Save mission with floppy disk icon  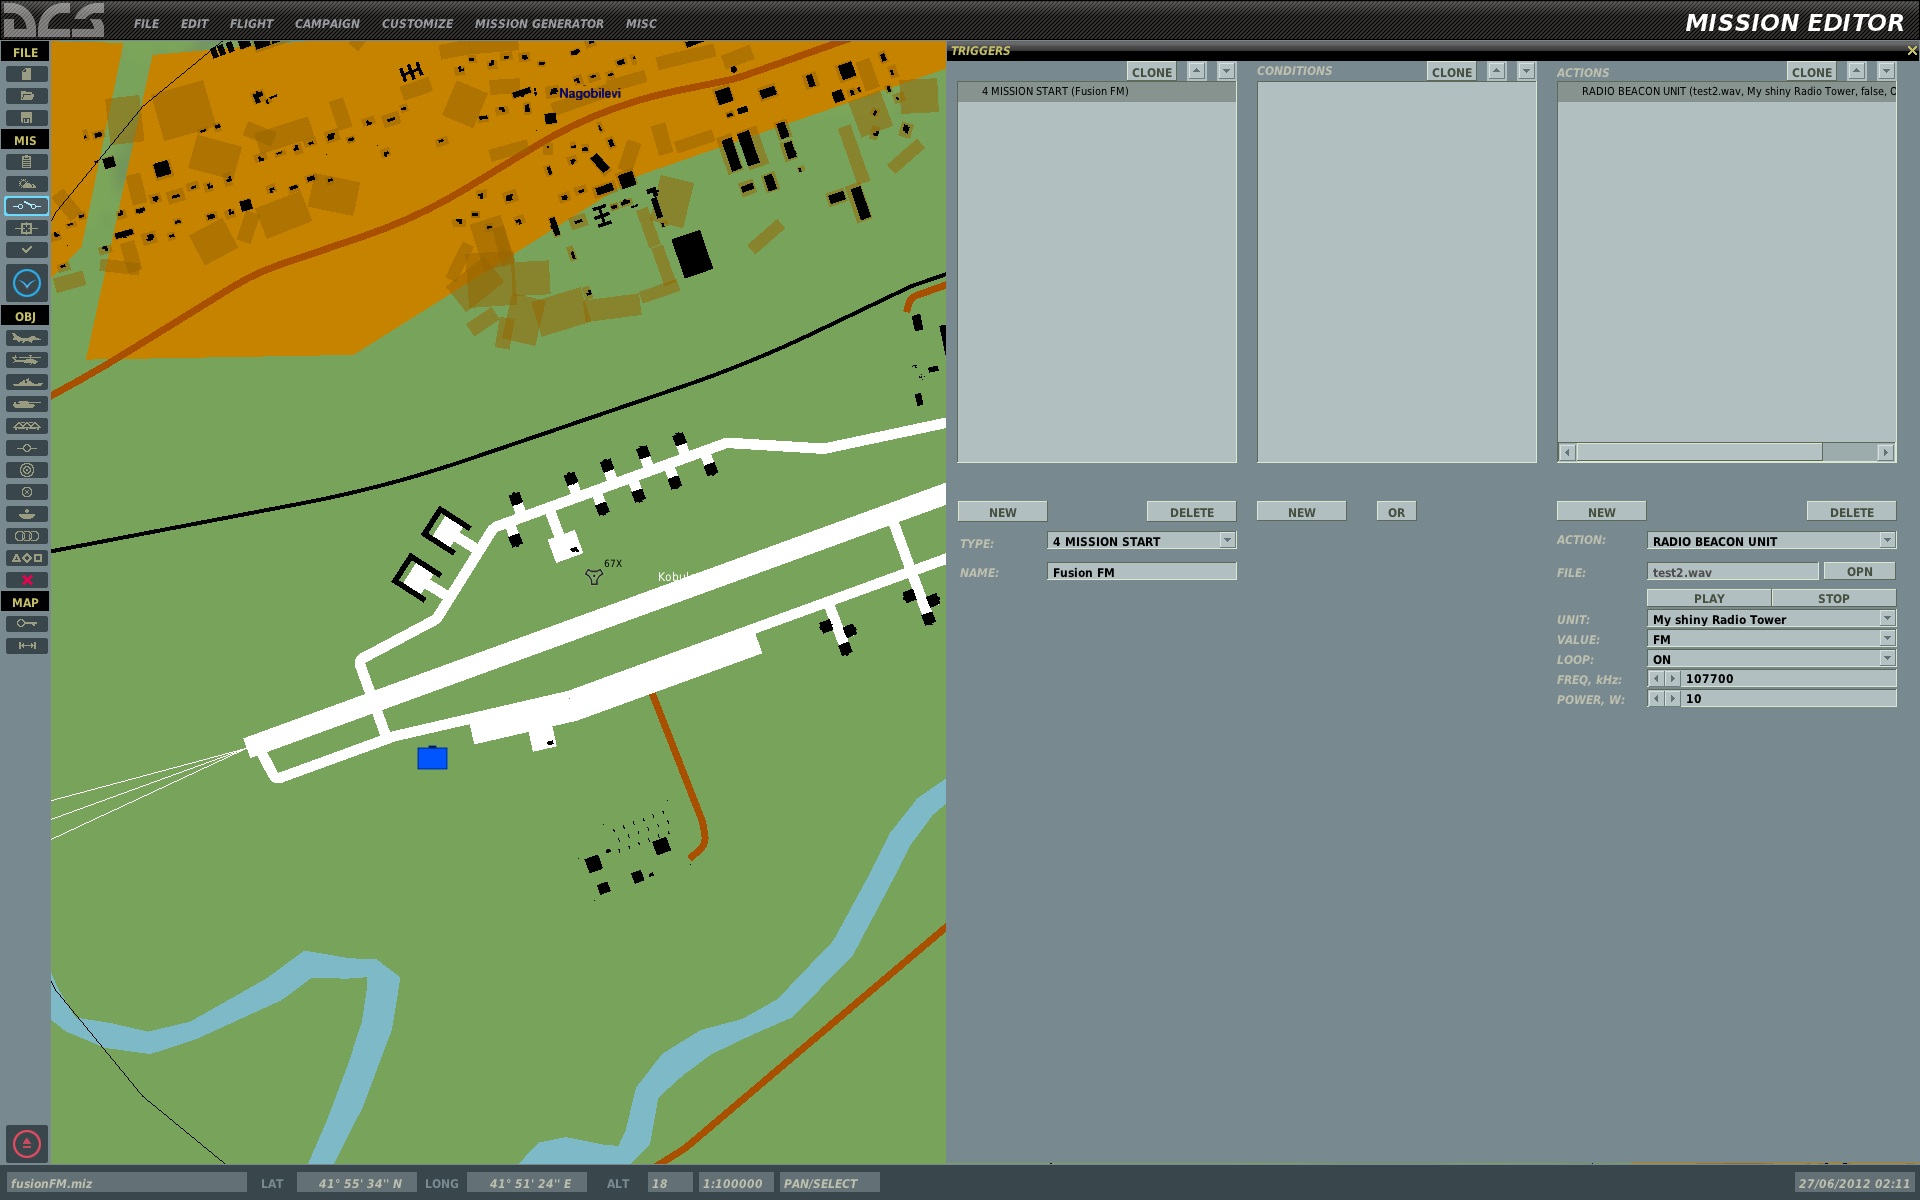(27, 118)
